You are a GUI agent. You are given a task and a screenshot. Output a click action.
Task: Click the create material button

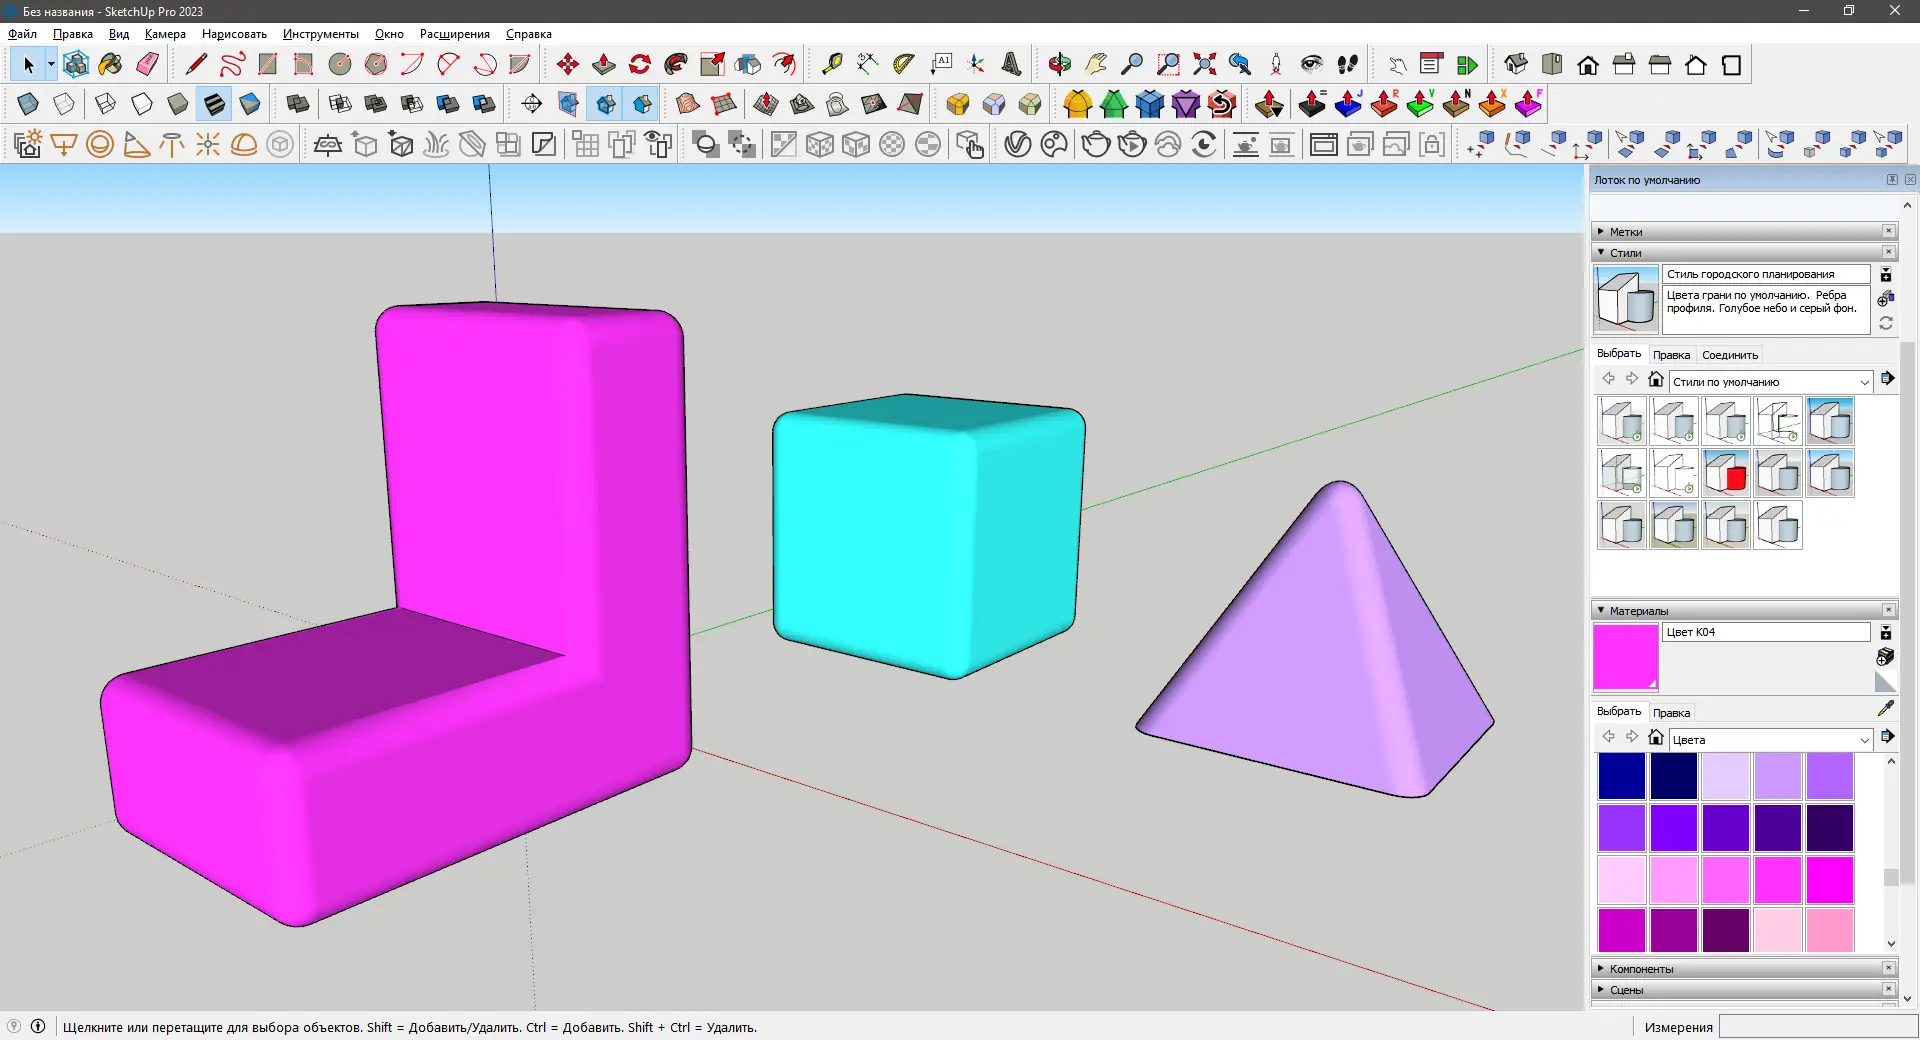pyautogui.click(x=1885, y=657)
